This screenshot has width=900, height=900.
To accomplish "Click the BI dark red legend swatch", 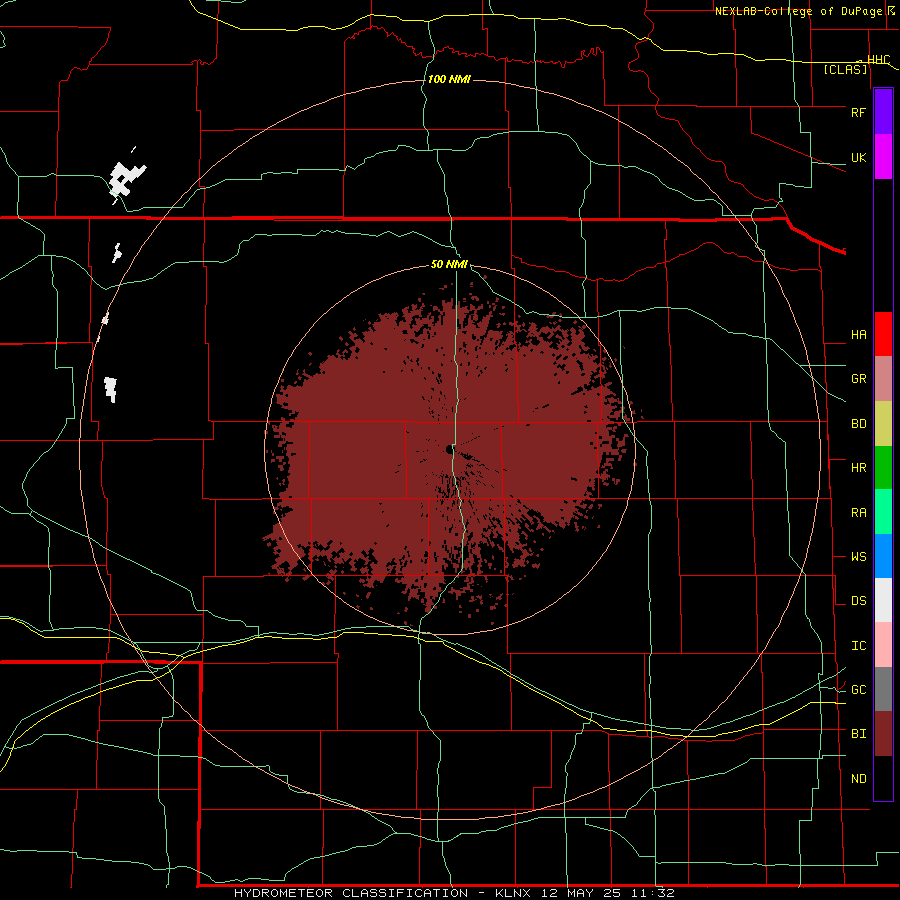I will point(883,734).
